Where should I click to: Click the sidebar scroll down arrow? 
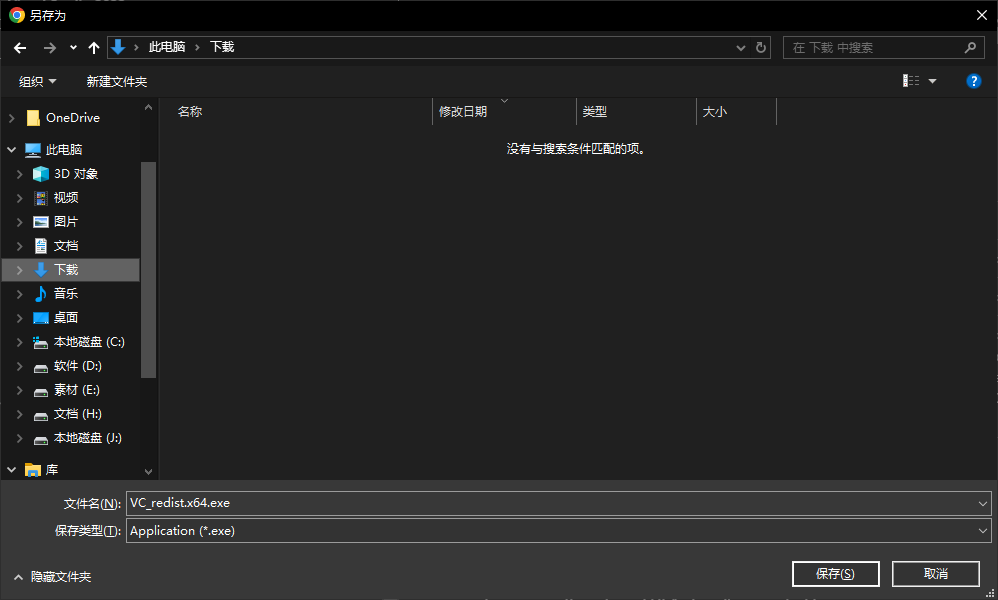(x=148, y=471)
